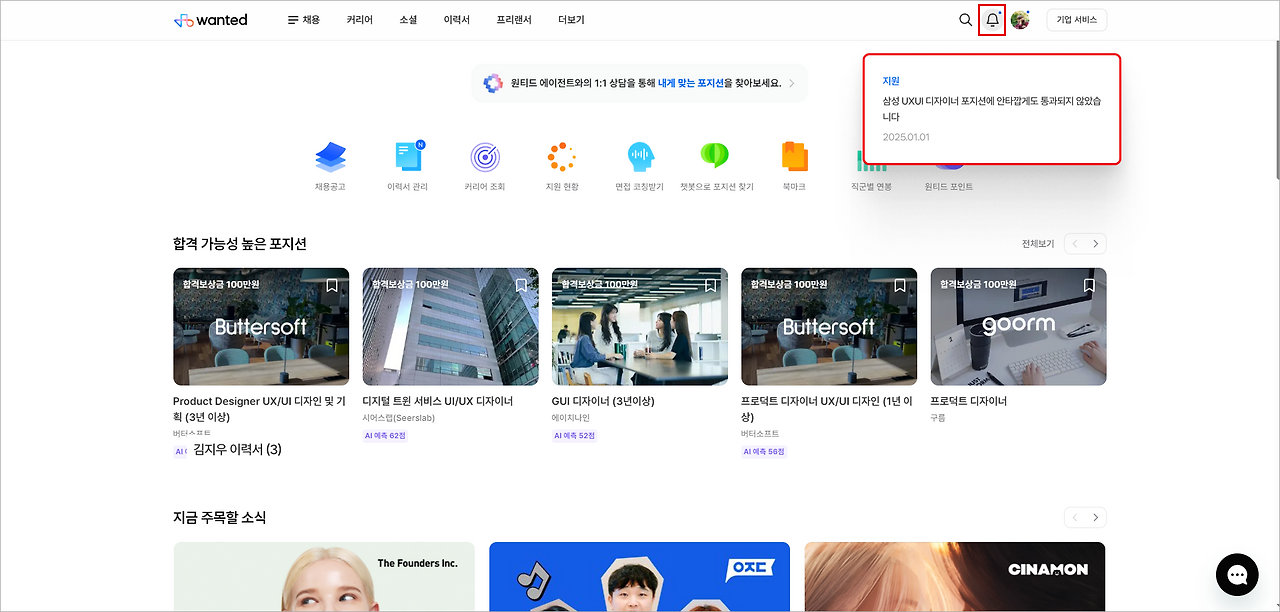Open the meeting photo of the GUI 디자이너 card

[x=640, y=326]
